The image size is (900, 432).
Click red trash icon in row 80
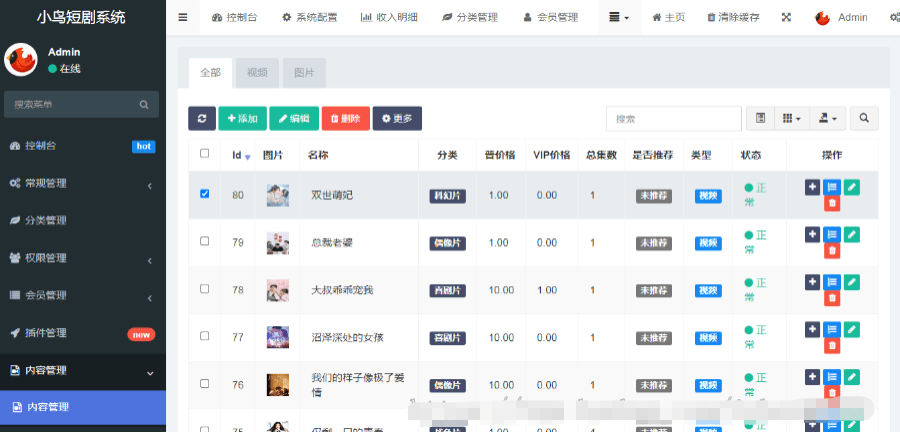coord(832,204)
